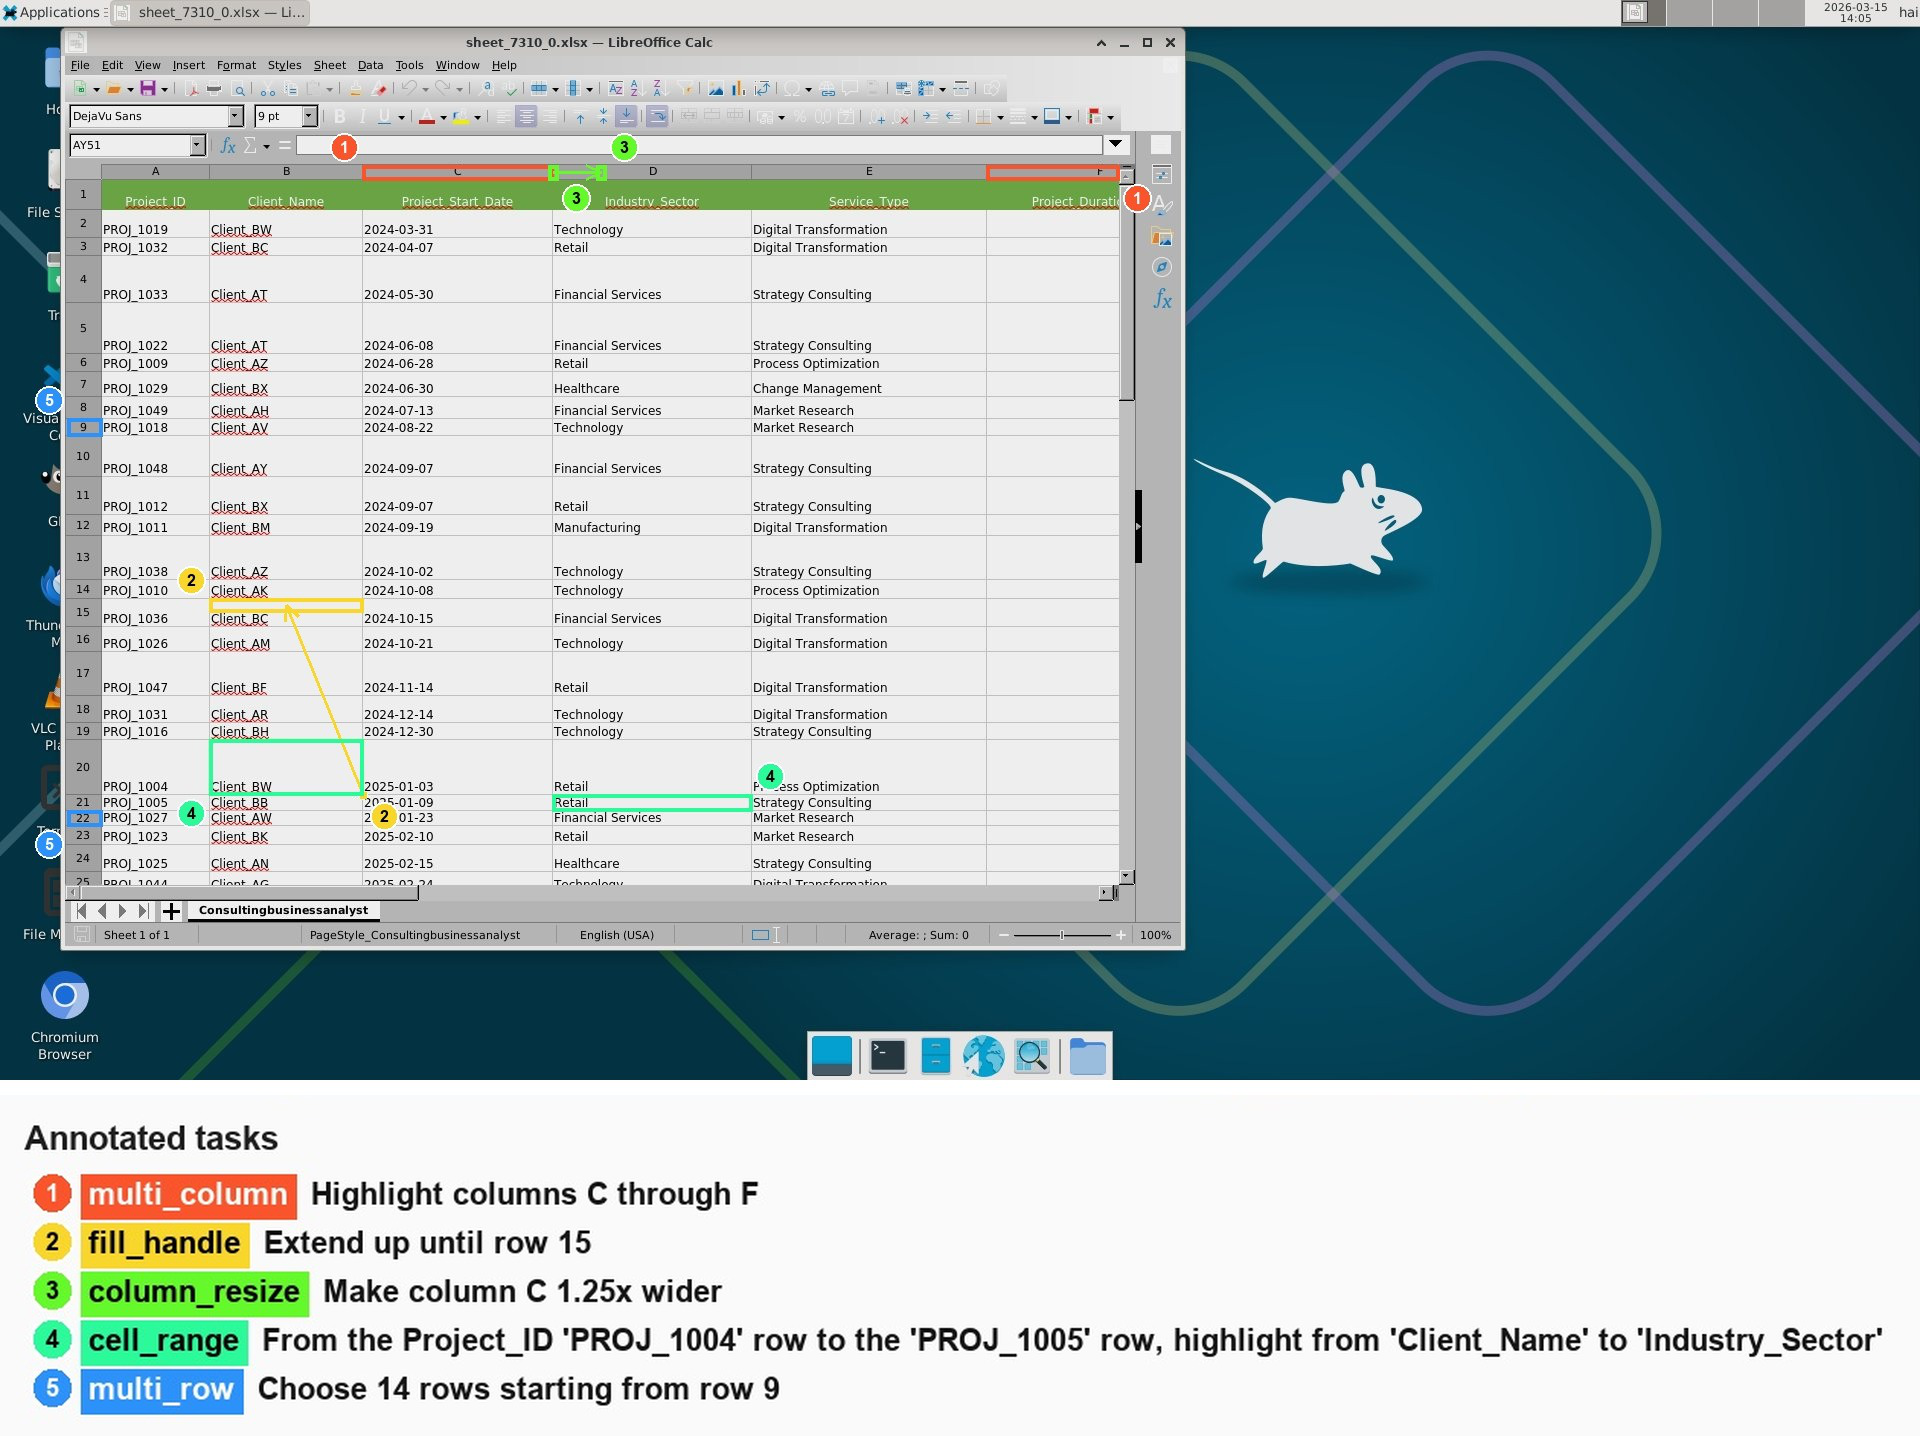Viewport: 1920px width, 1436px height.
Task: Increase indent in formatting toolbar
Action: coord(930,117)
